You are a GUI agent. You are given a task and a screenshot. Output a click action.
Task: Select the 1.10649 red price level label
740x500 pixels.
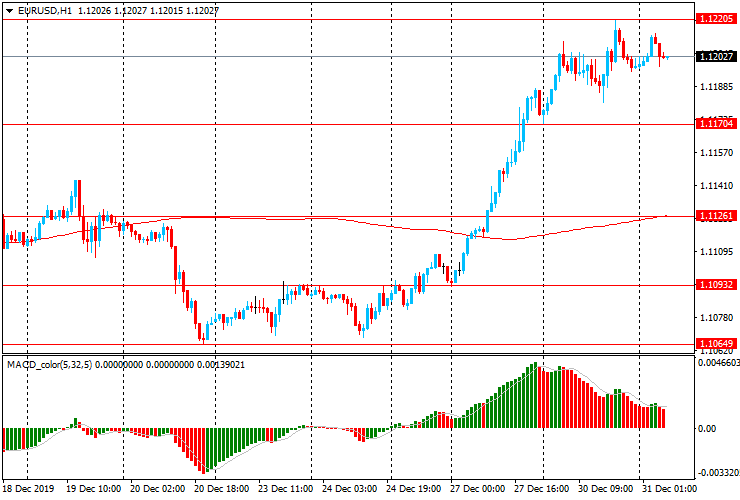click(x=716, y=344)
